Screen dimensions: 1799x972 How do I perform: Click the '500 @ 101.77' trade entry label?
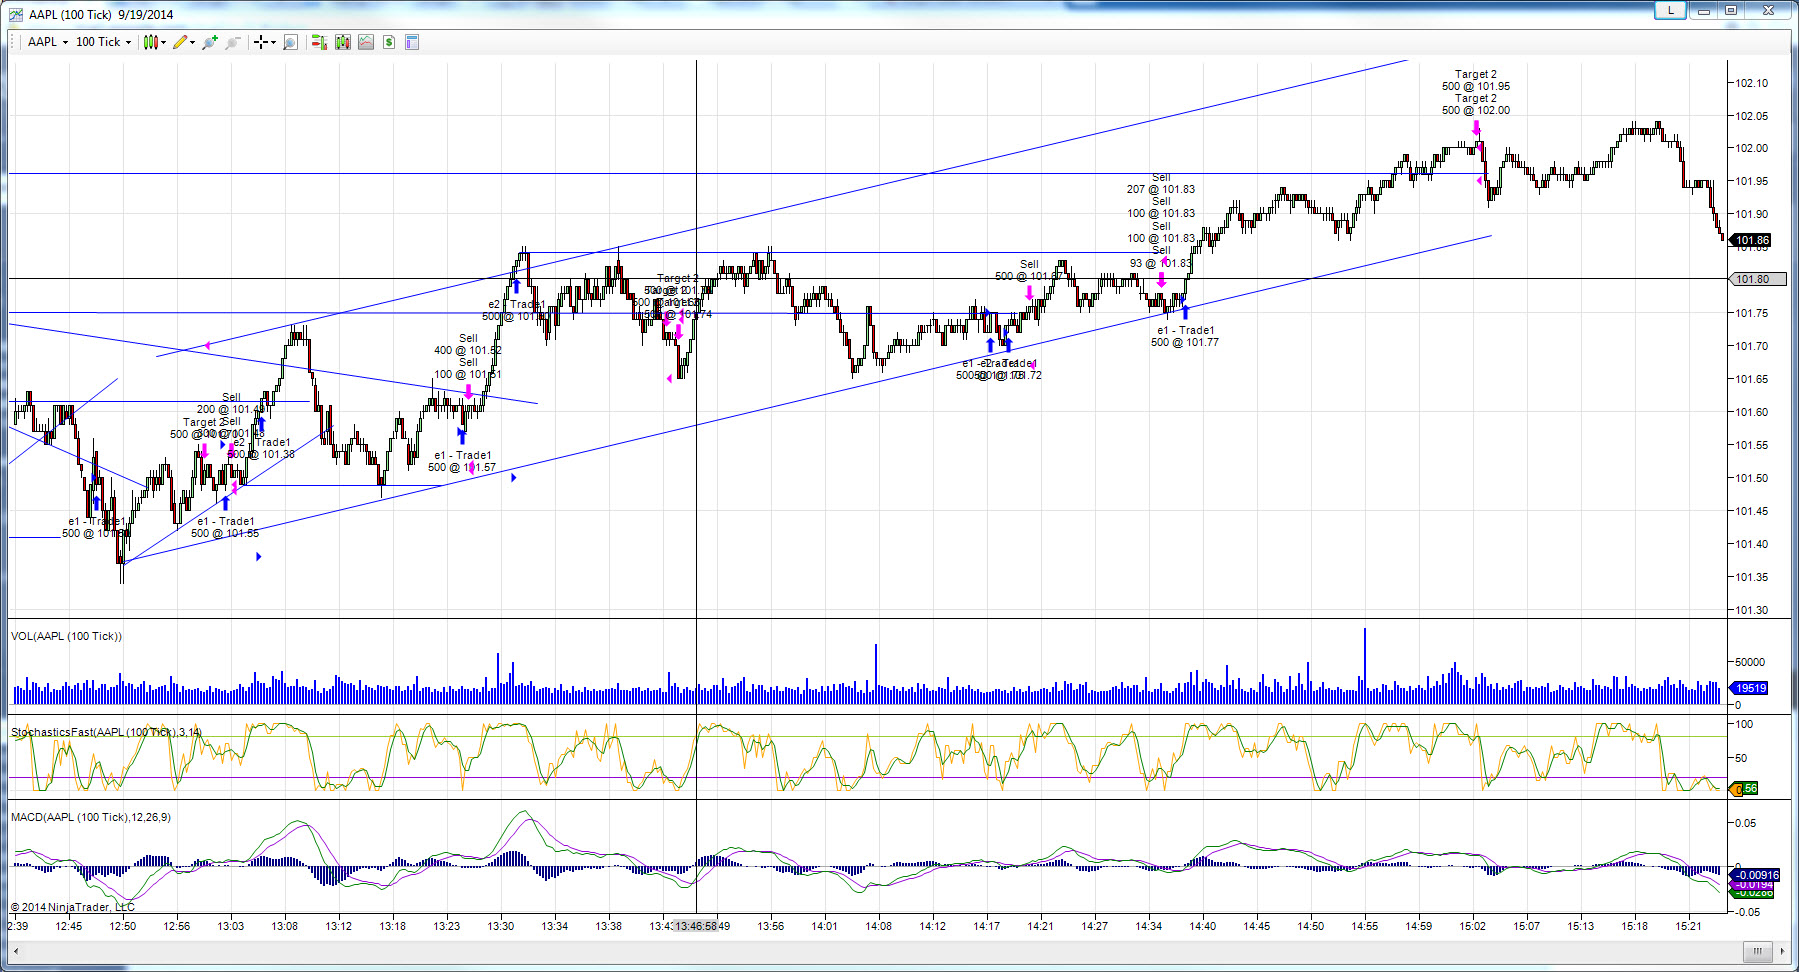(x=1185, y=342)
